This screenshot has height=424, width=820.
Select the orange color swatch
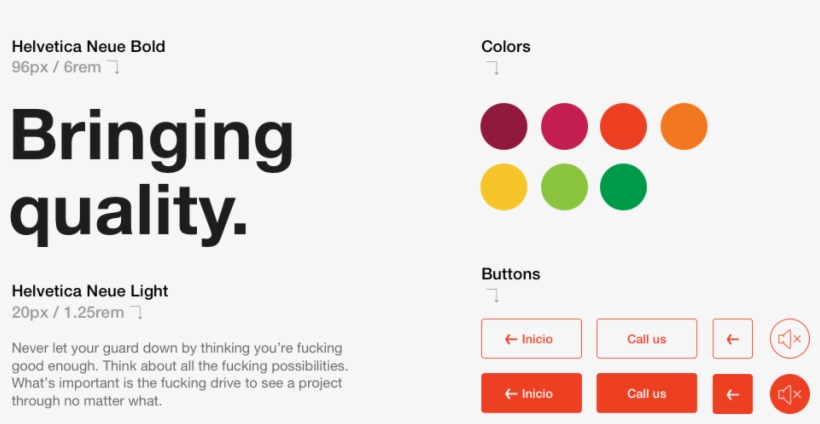click(684, 127)
